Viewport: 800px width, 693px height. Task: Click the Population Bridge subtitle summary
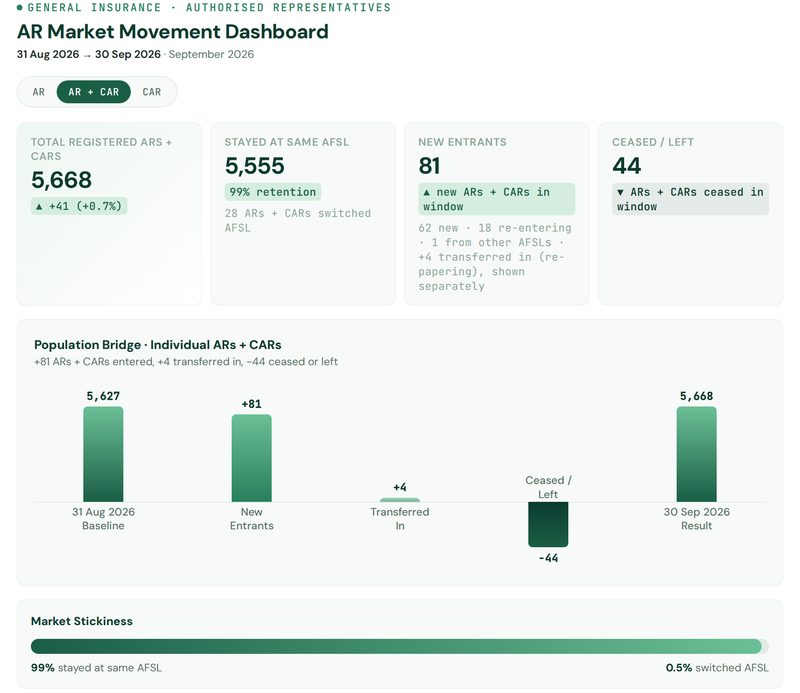(186, 362)
